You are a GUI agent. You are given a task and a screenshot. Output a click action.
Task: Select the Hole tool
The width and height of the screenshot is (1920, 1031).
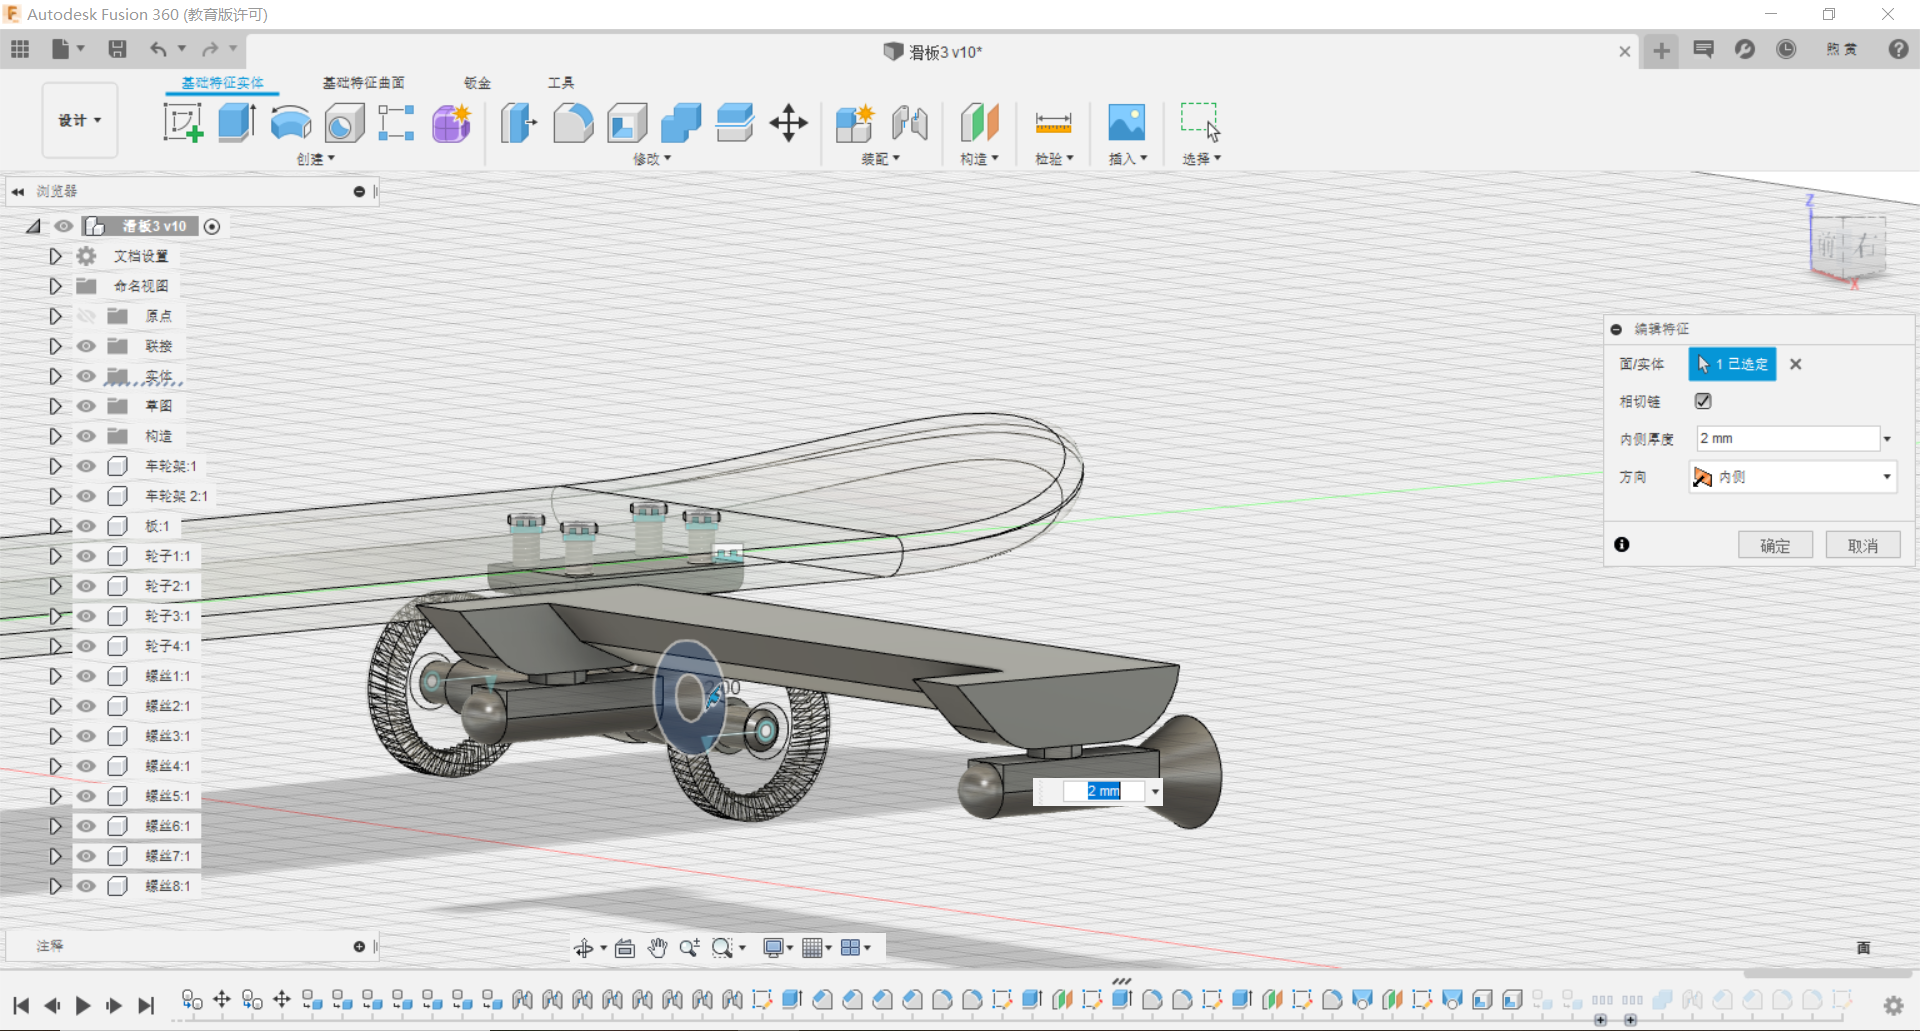point(345,123)
